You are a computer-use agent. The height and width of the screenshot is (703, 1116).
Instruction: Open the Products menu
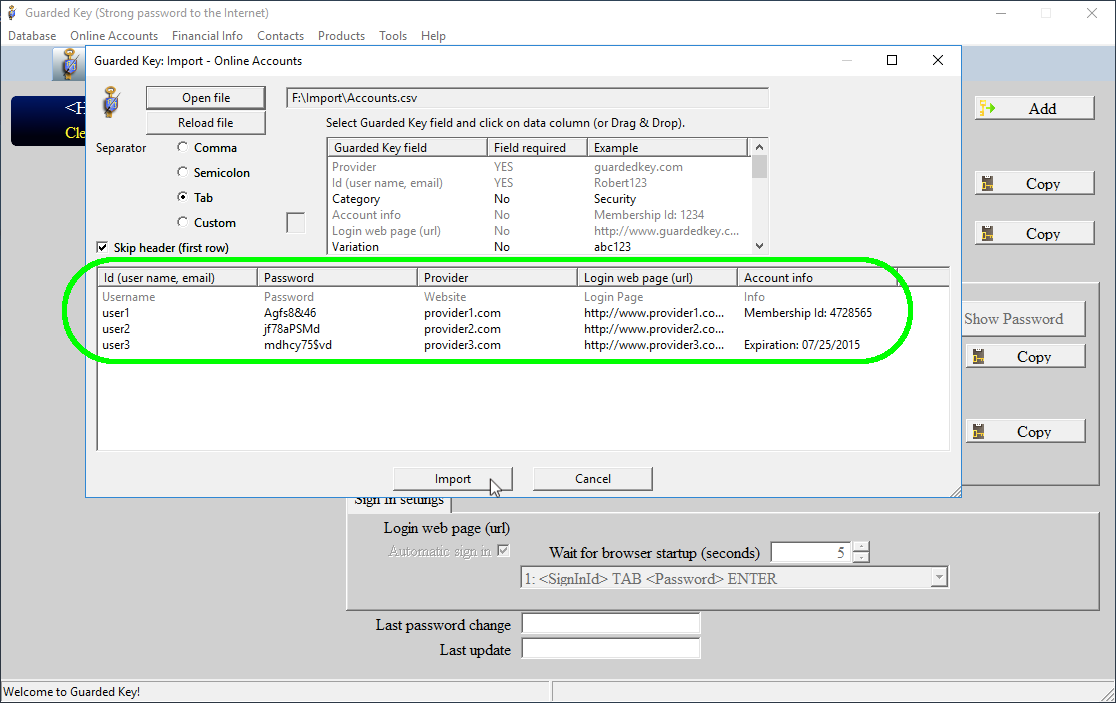(x=342, y=36)
